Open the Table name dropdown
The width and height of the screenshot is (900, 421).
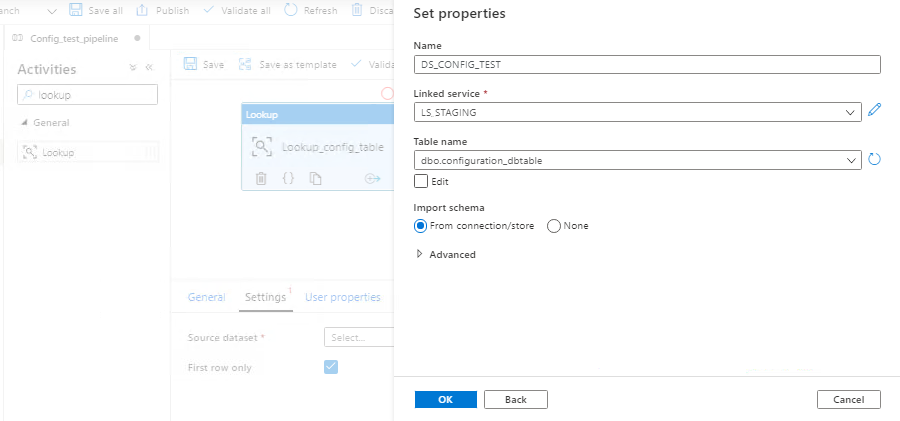coord(851,160)
